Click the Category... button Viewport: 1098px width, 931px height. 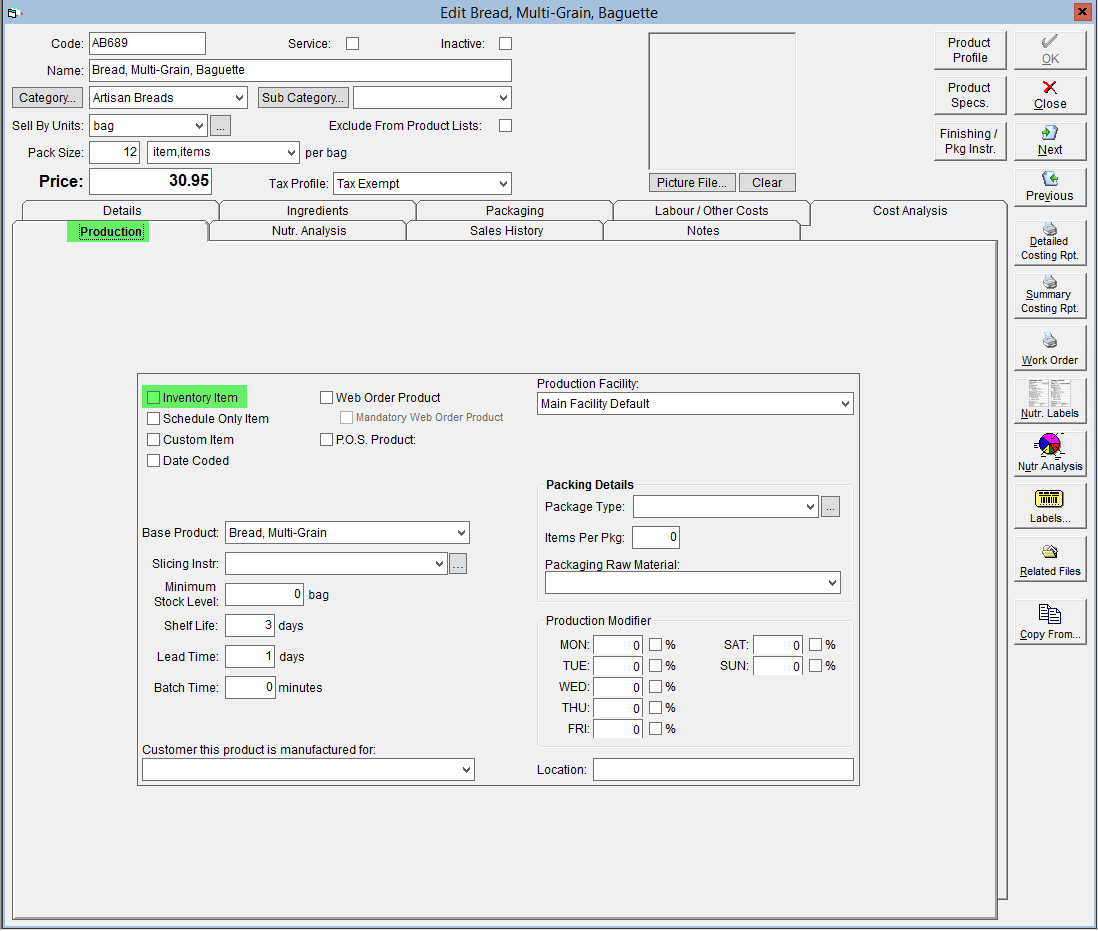(48, 98)
